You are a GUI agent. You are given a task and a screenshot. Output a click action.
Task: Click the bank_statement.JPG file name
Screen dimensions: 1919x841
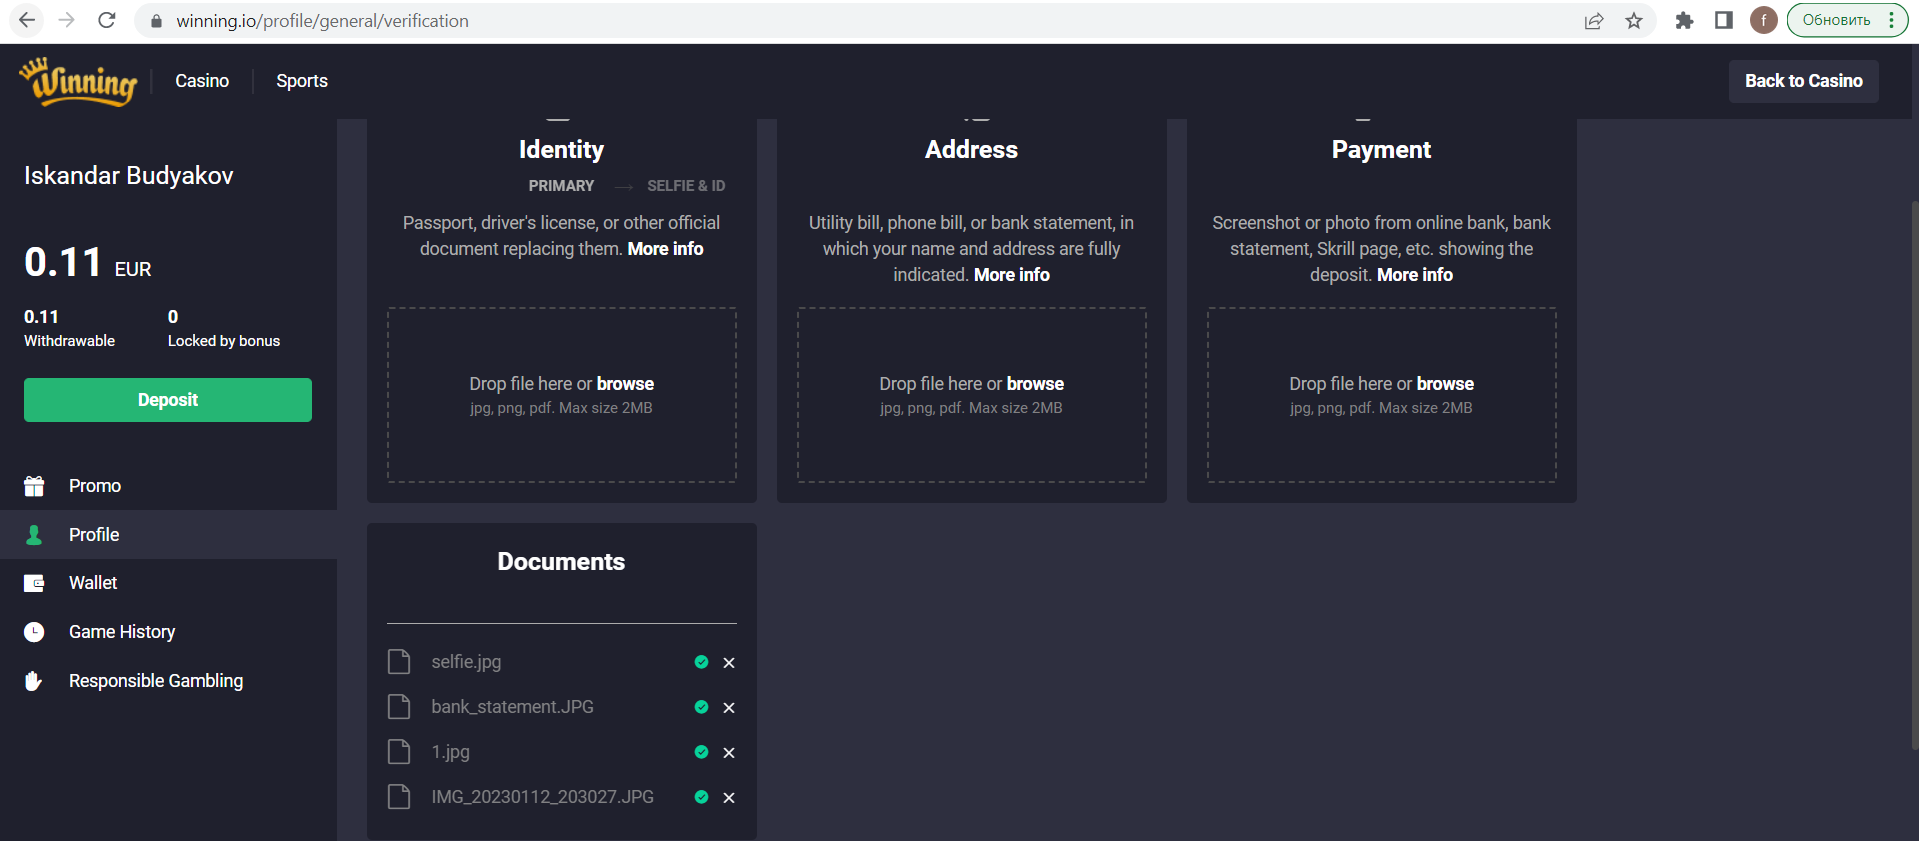coord(512,707)
